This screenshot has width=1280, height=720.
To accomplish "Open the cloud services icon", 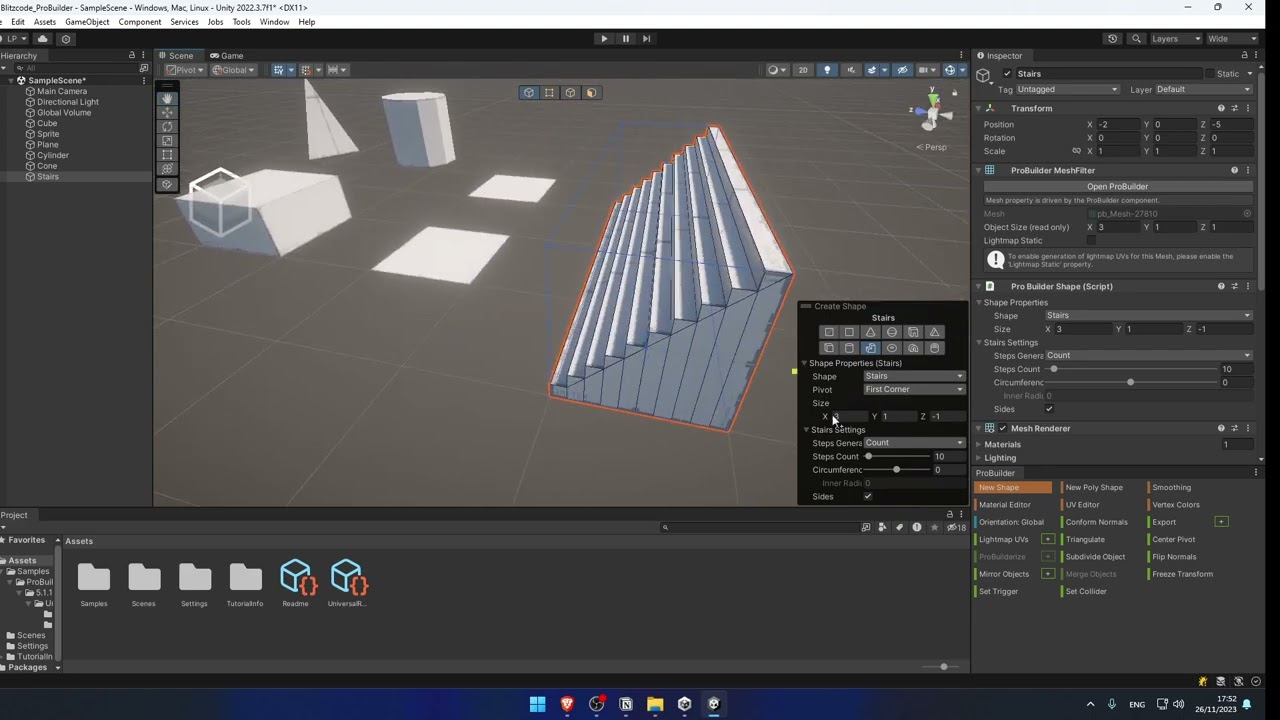I will (42, 39).
